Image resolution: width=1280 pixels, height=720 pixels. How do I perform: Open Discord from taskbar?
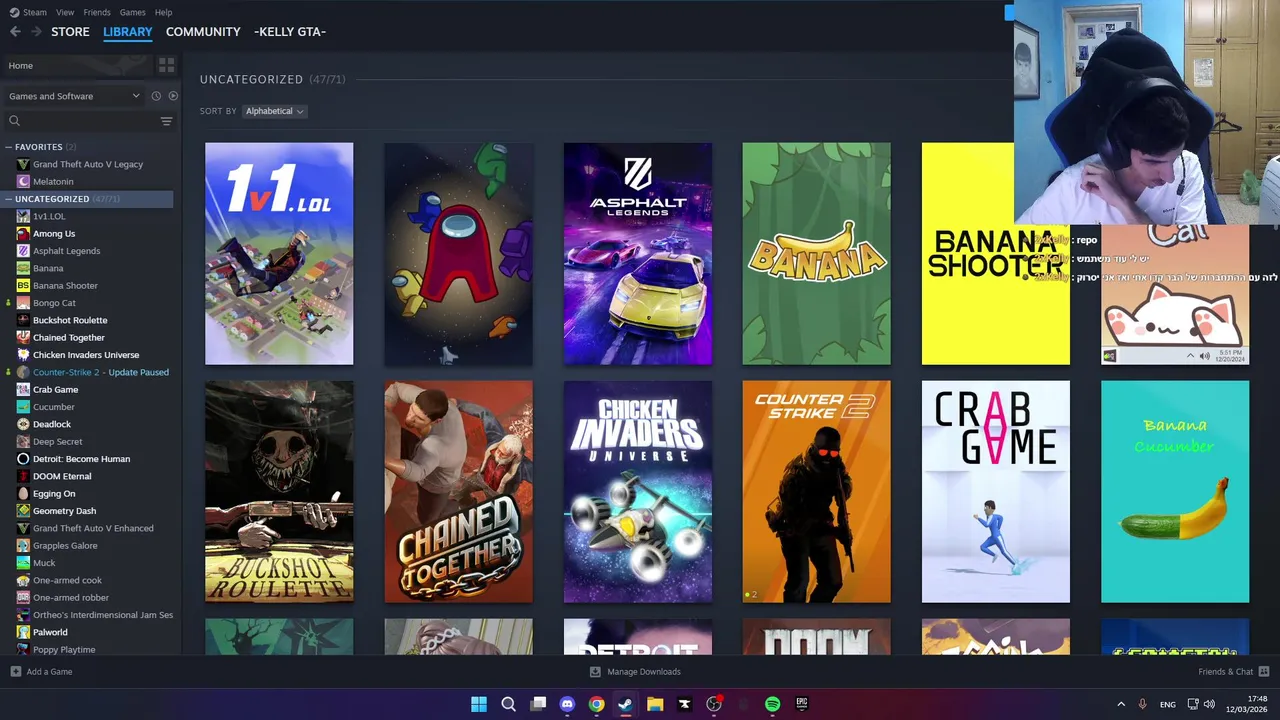click(567, 704)
